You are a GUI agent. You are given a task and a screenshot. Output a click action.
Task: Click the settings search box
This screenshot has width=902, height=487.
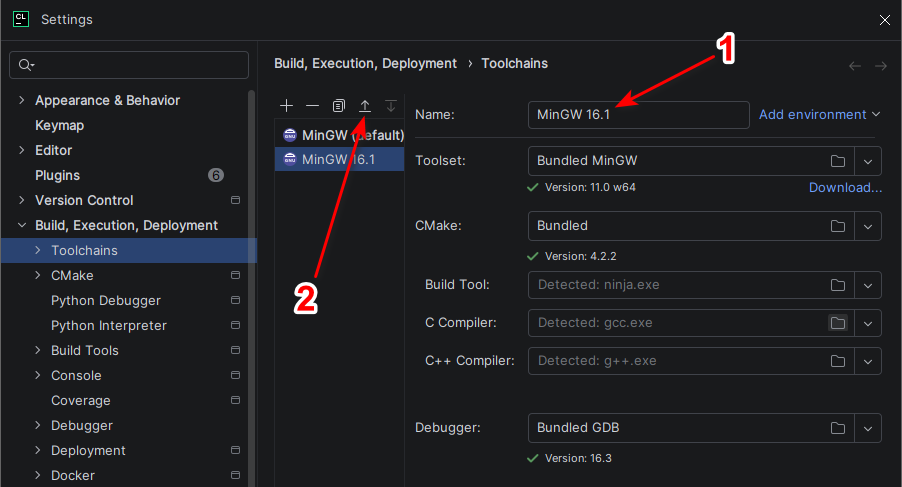point(129,65)
